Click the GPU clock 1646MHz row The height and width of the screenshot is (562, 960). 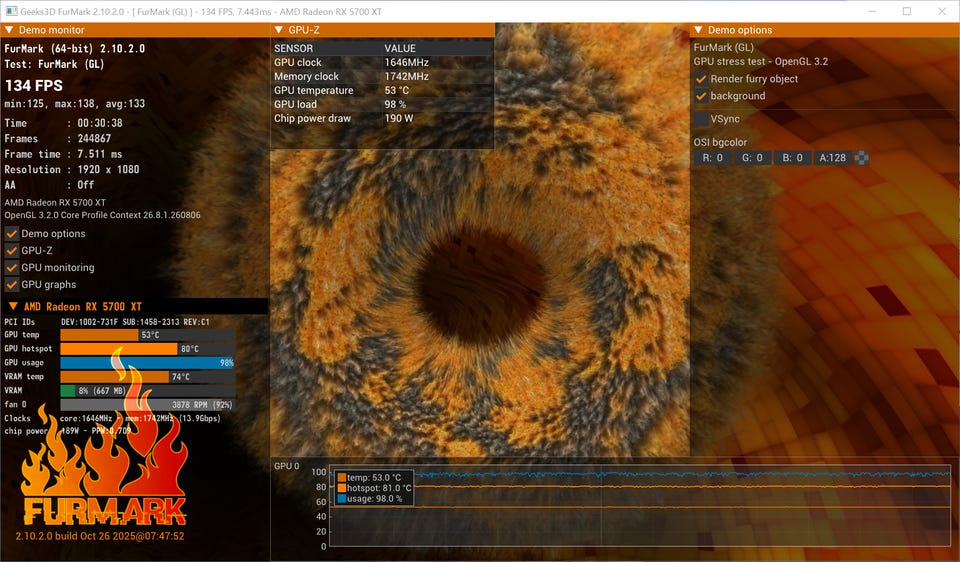382,62
